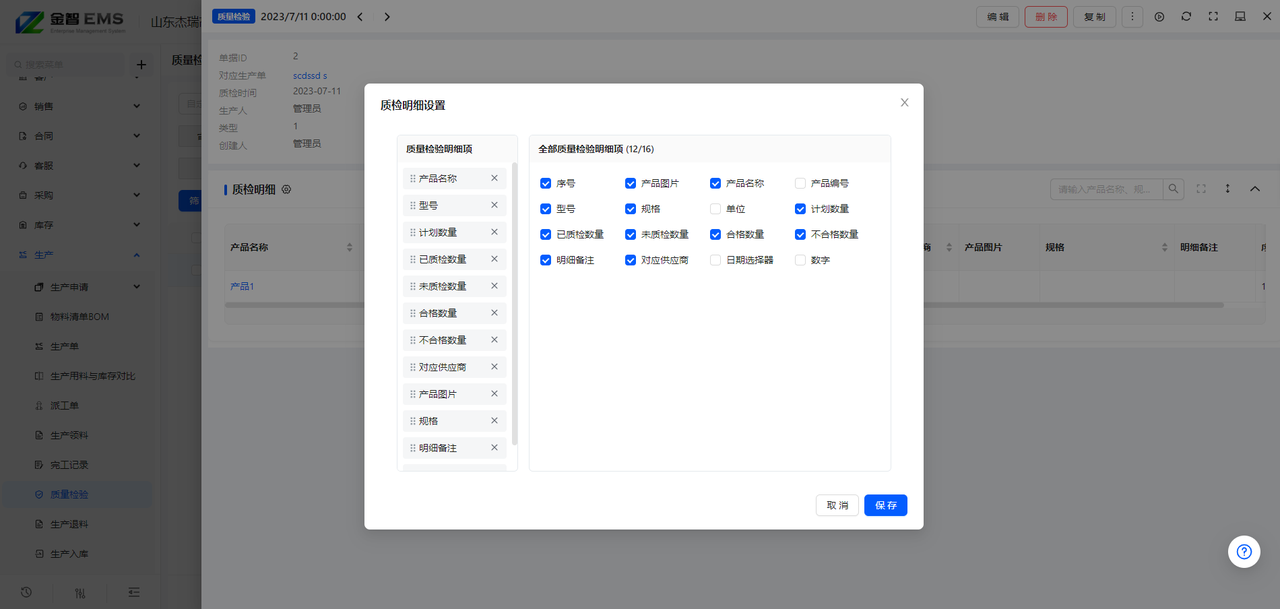Remove 对应供应商 from selected items list
Image resolution: width=1280 pixels, height=609 pixels.
tap(494, 367)
